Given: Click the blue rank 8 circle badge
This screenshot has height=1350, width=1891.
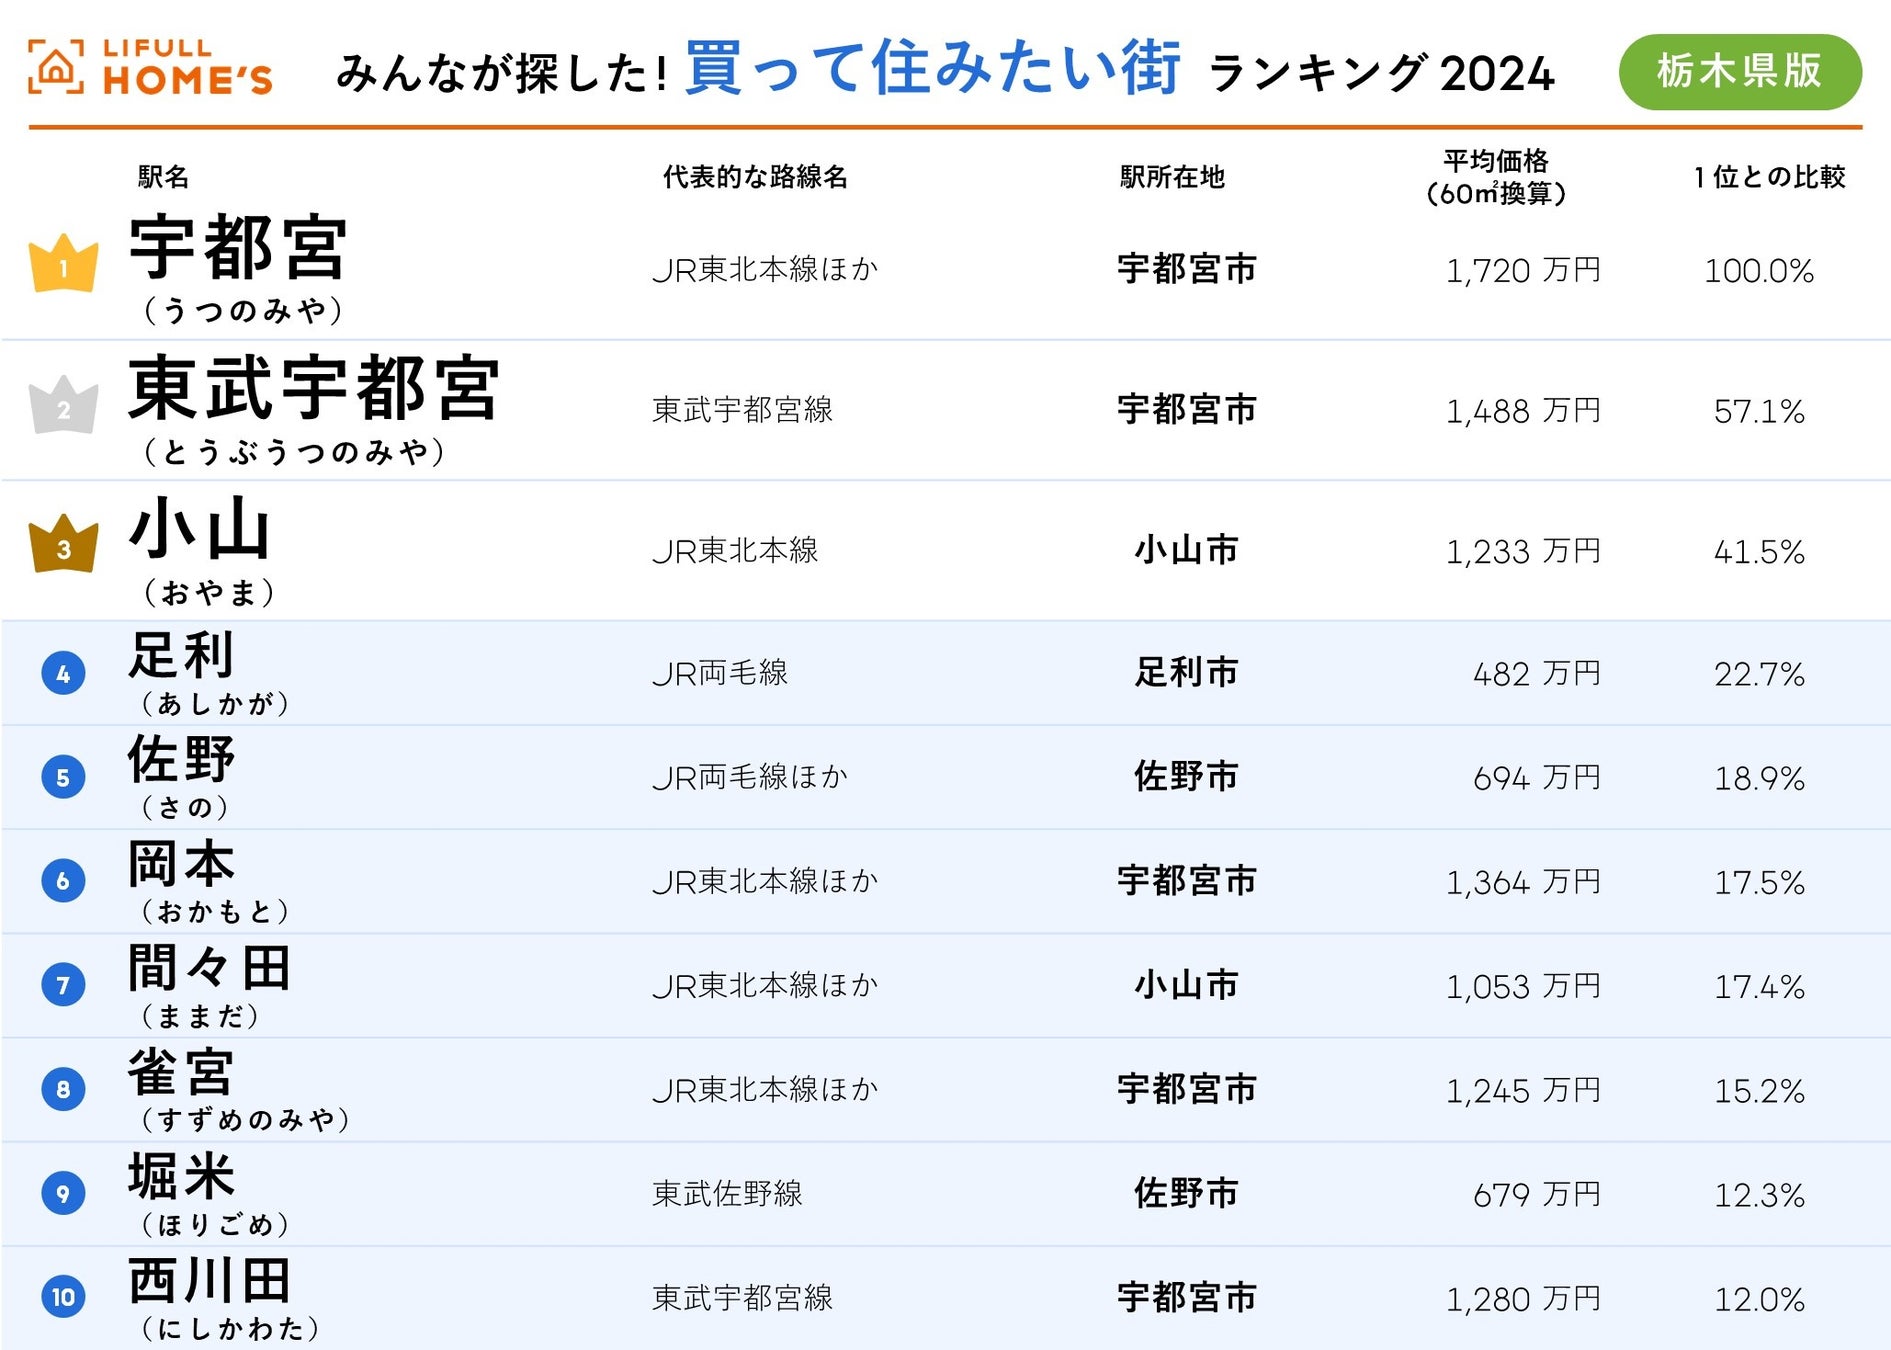Looking at the screenshot, I should 63,1089.
